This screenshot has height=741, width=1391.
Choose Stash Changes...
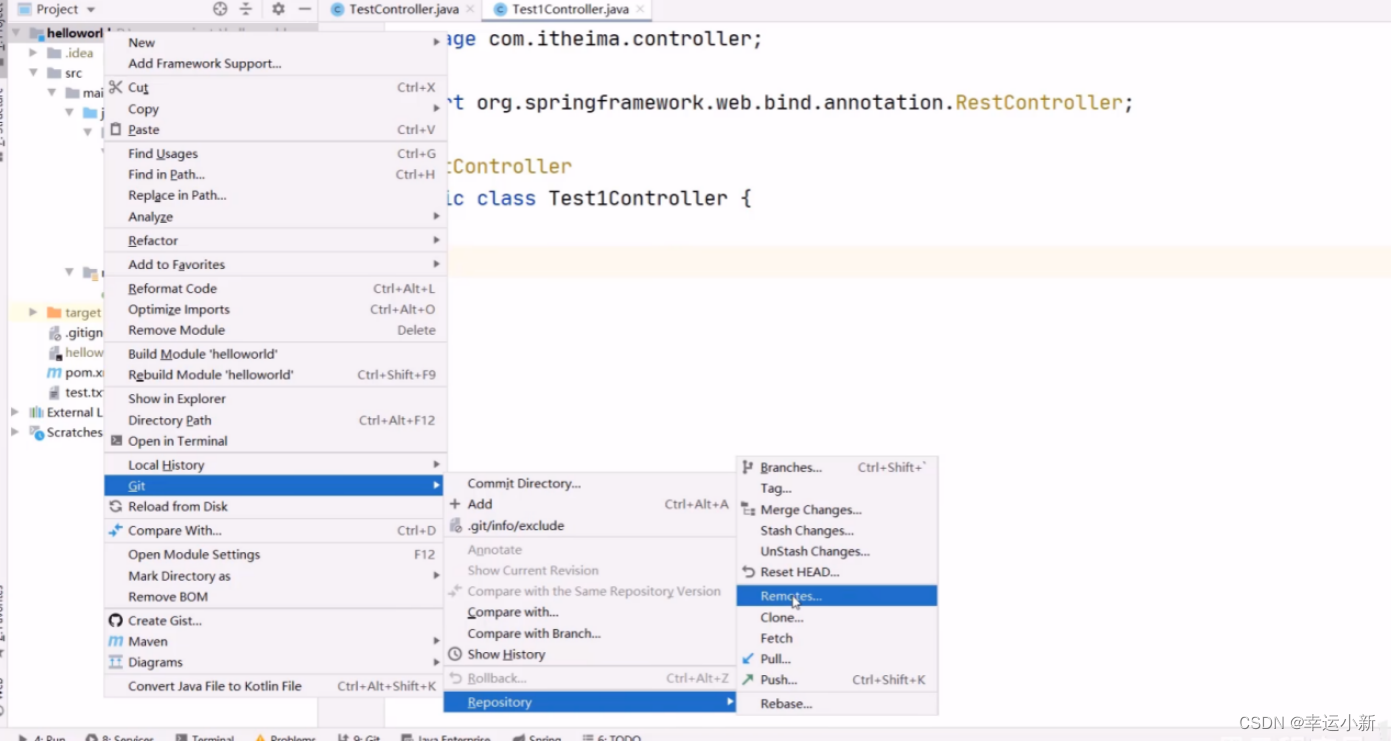pyautogui.click(x=836, y=530)
